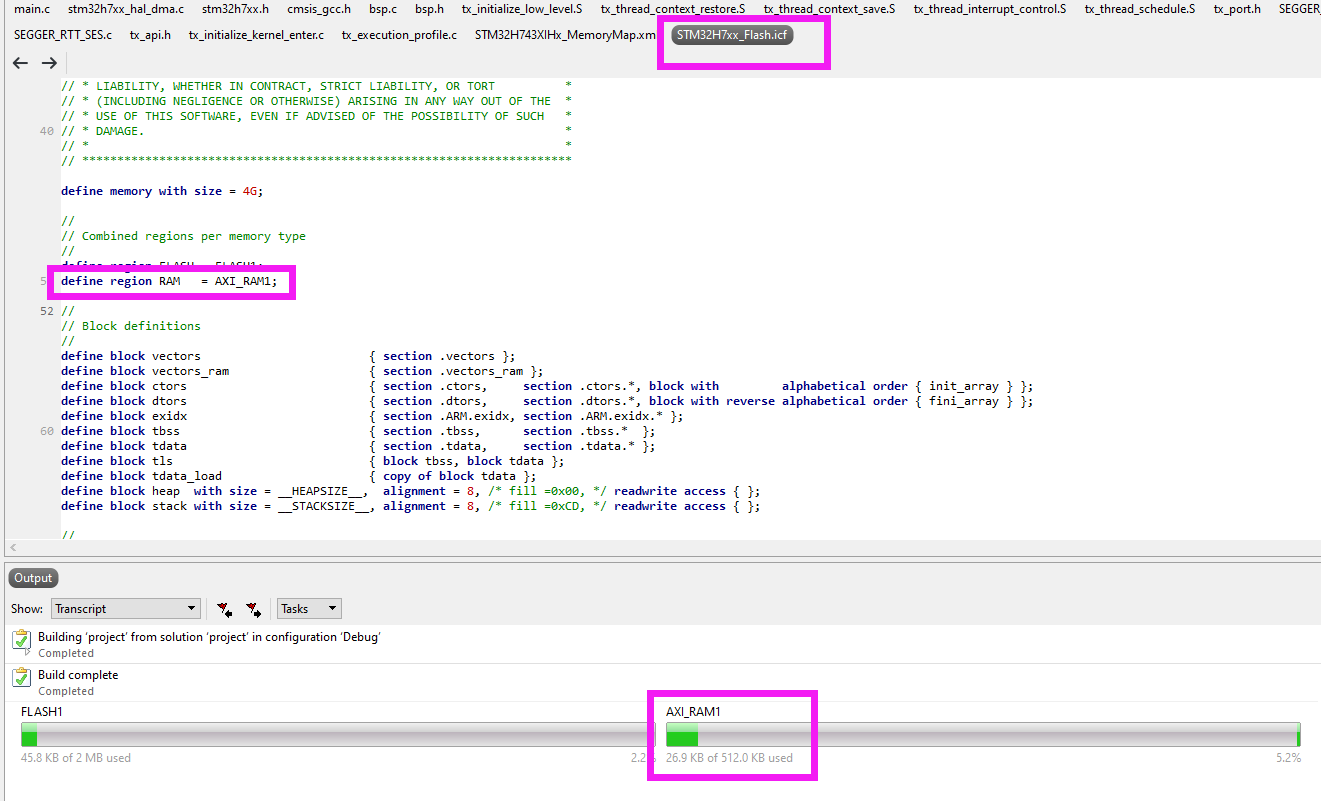Switch to tx_api.h tab
The width and height of the screenshot is (1321, 801).
point(150,35)
